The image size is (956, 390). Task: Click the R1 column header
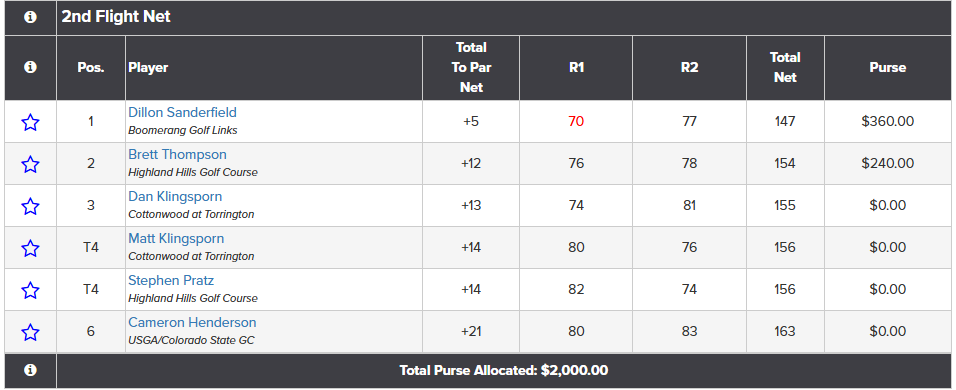click(x=576, y=68)
